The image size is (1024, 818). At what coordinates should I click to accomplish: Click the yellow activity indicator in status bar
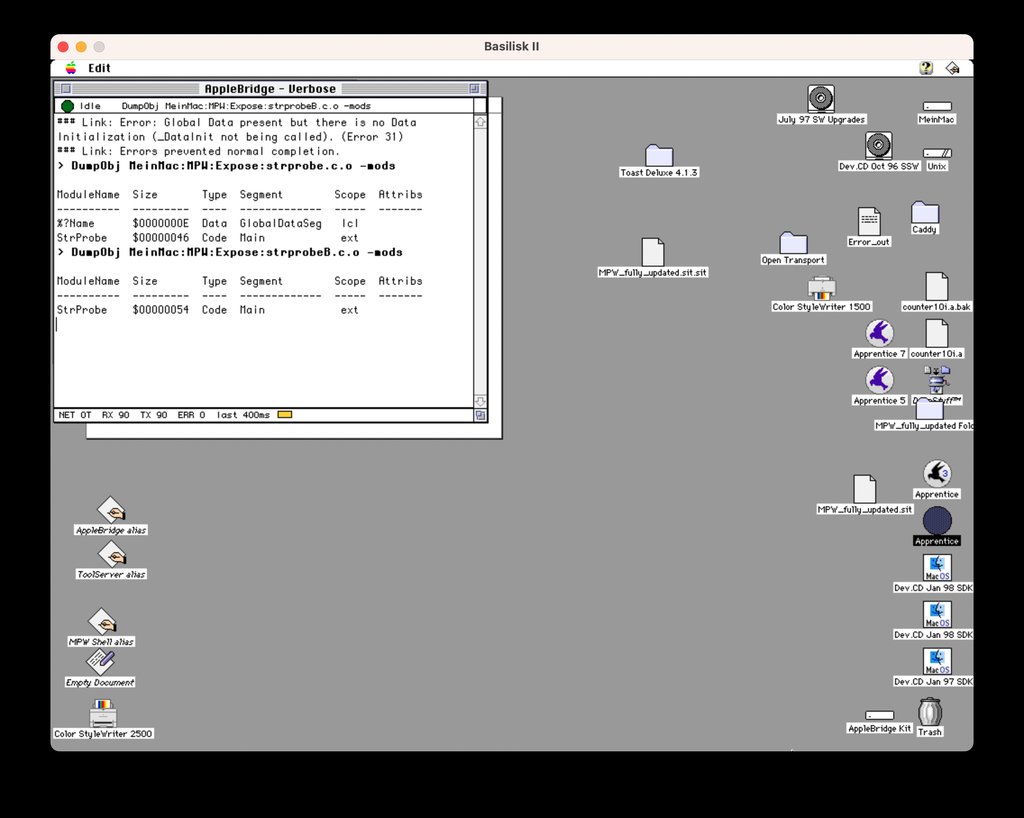[x=285, y=415]
